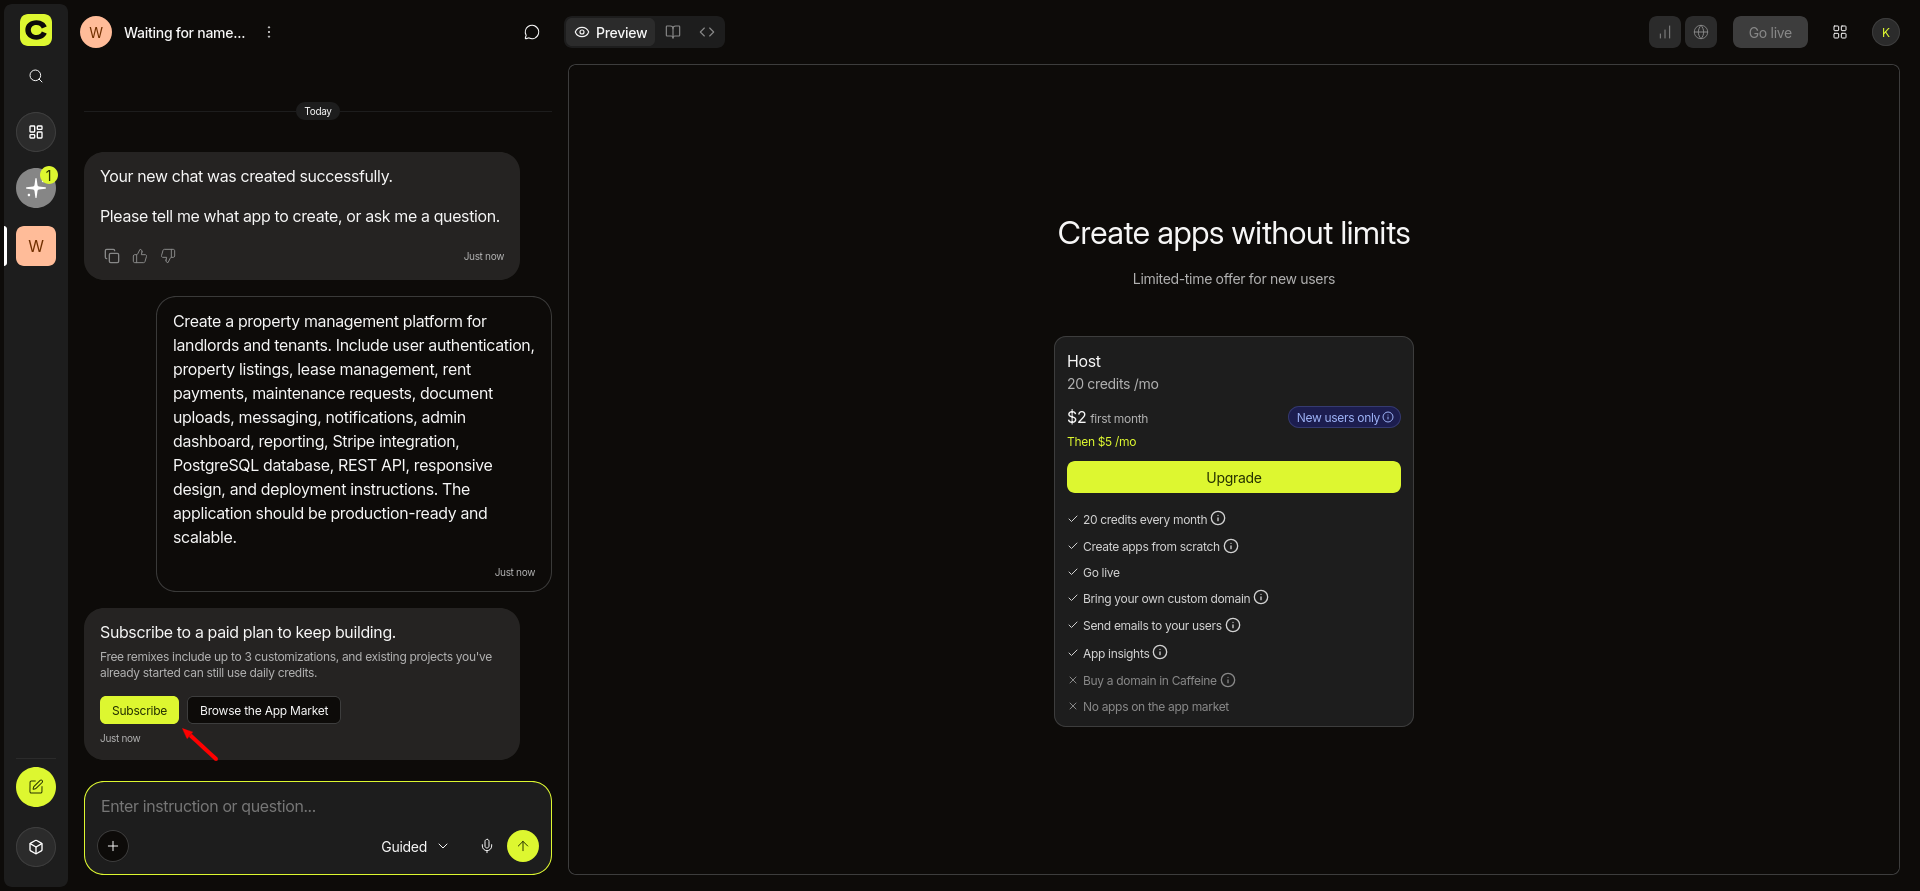Click Browse the App Market button
1920x891 pixels.
tap(264, 710)
